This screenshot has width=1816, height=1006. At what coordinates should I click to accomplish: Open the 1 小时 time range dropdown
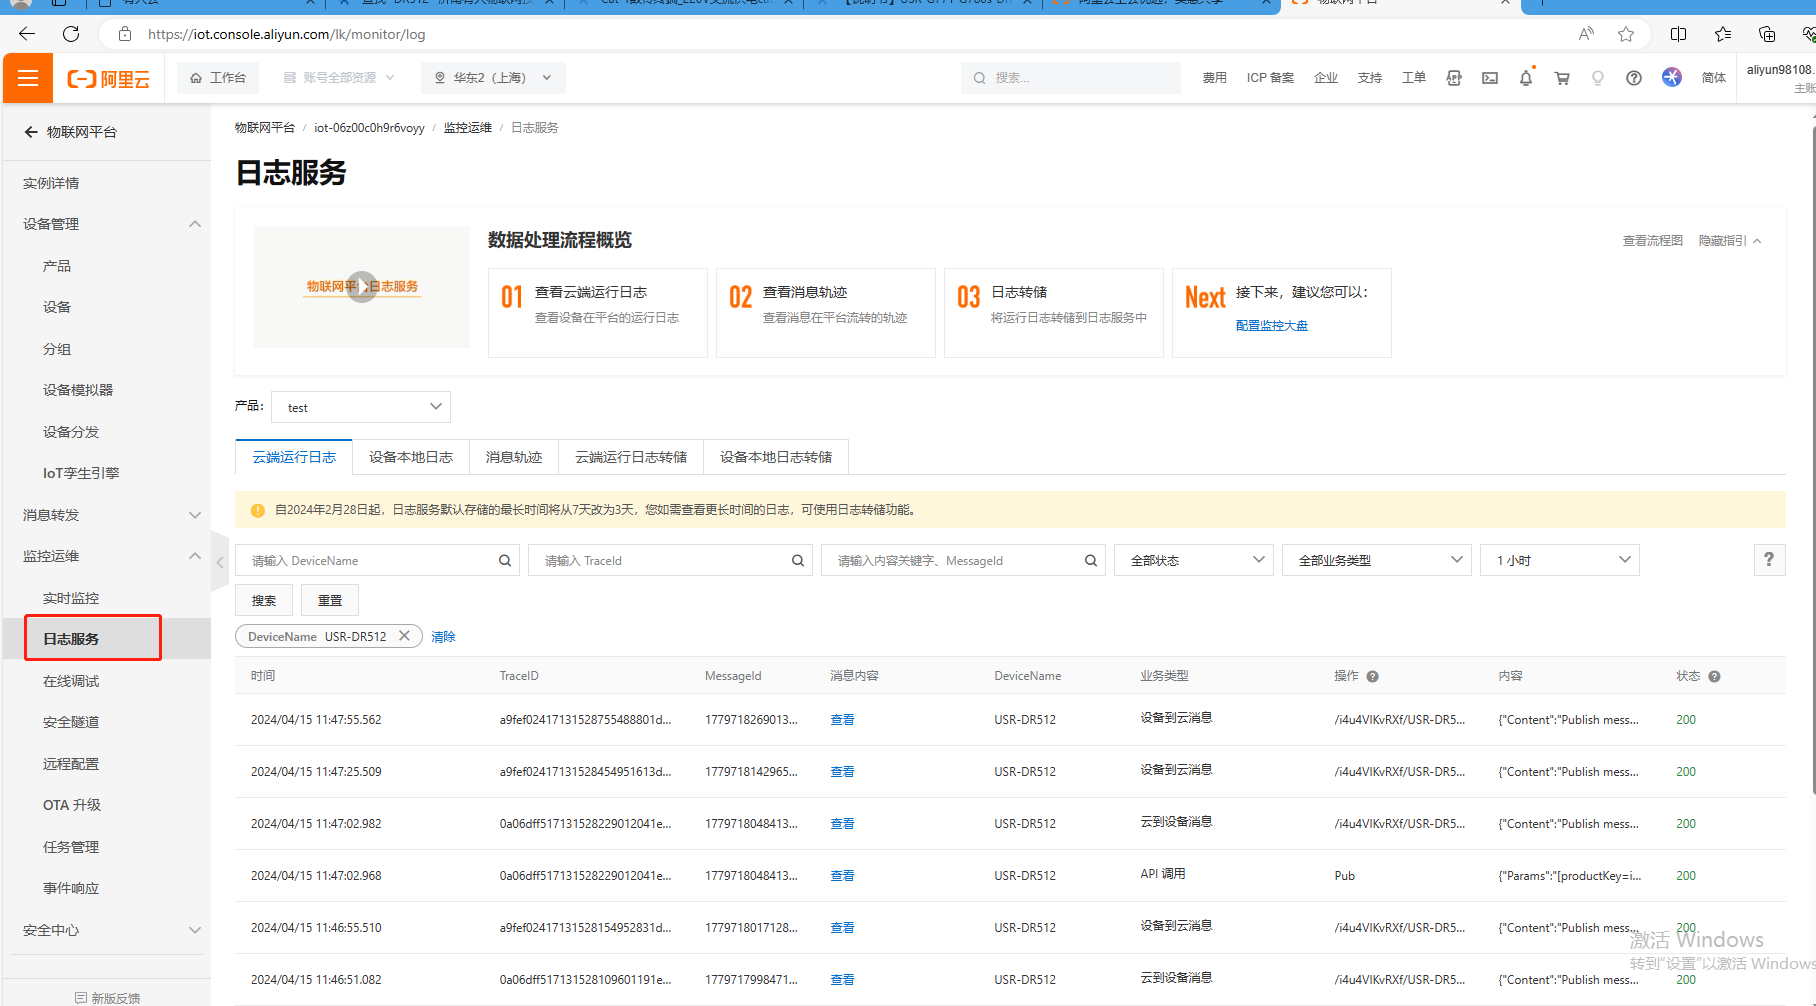point(1559,561)
